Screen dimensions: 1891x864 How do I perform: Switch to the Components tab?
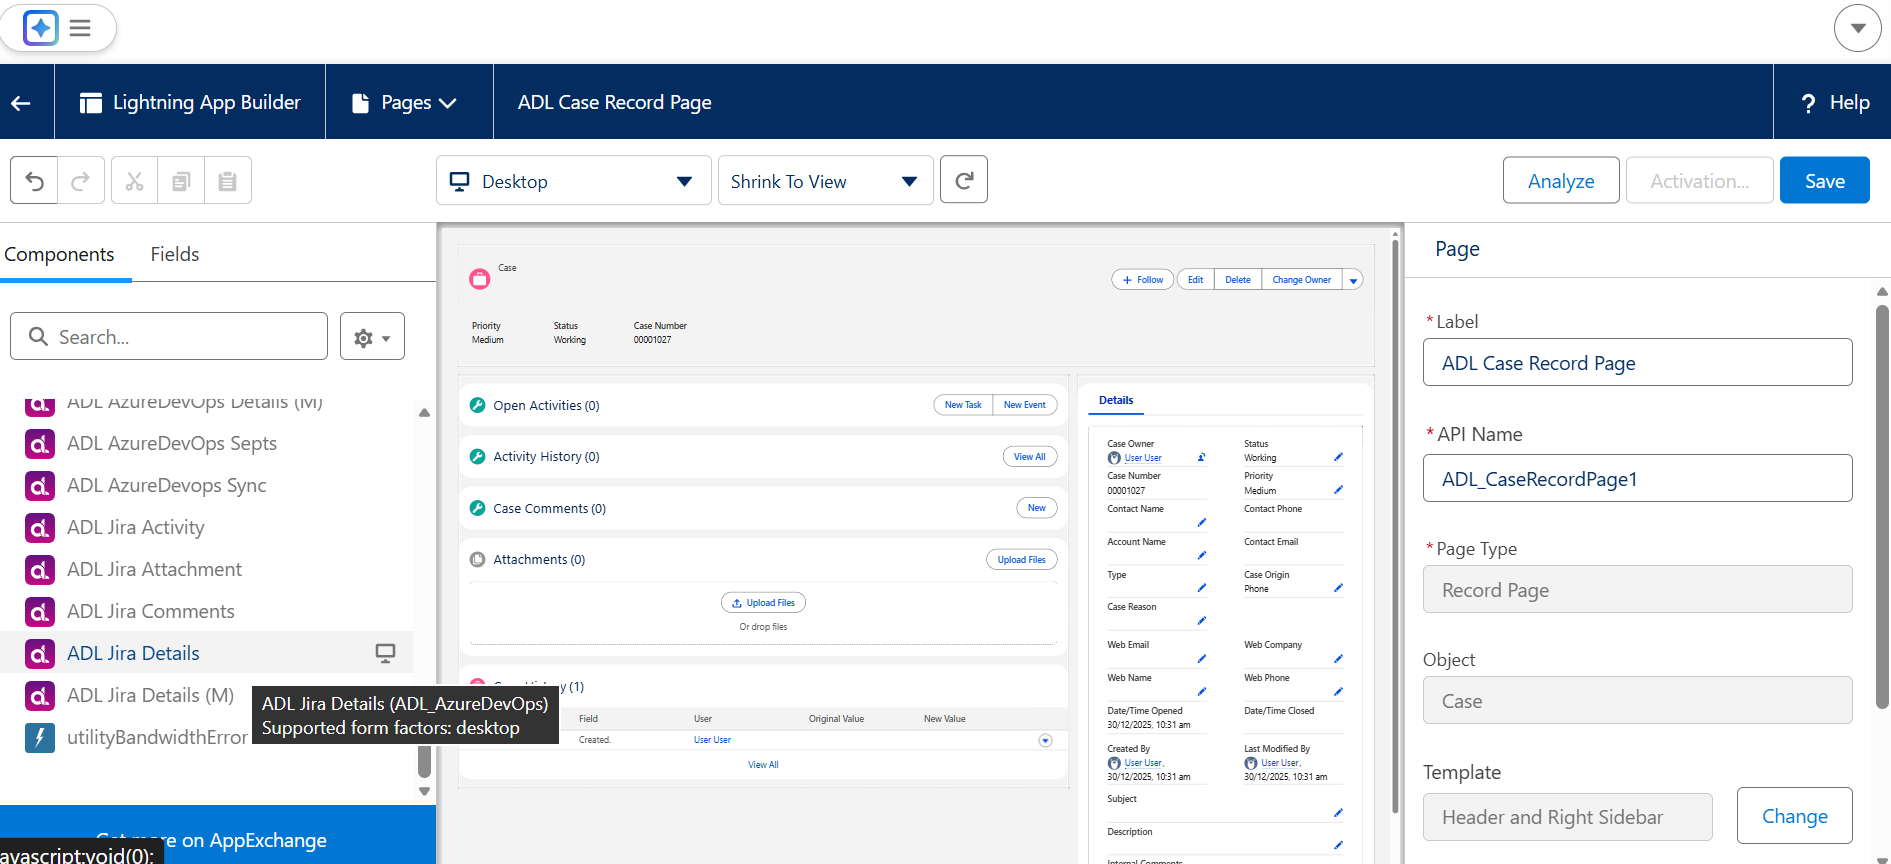pyautogui.click(x=59, y=254)
